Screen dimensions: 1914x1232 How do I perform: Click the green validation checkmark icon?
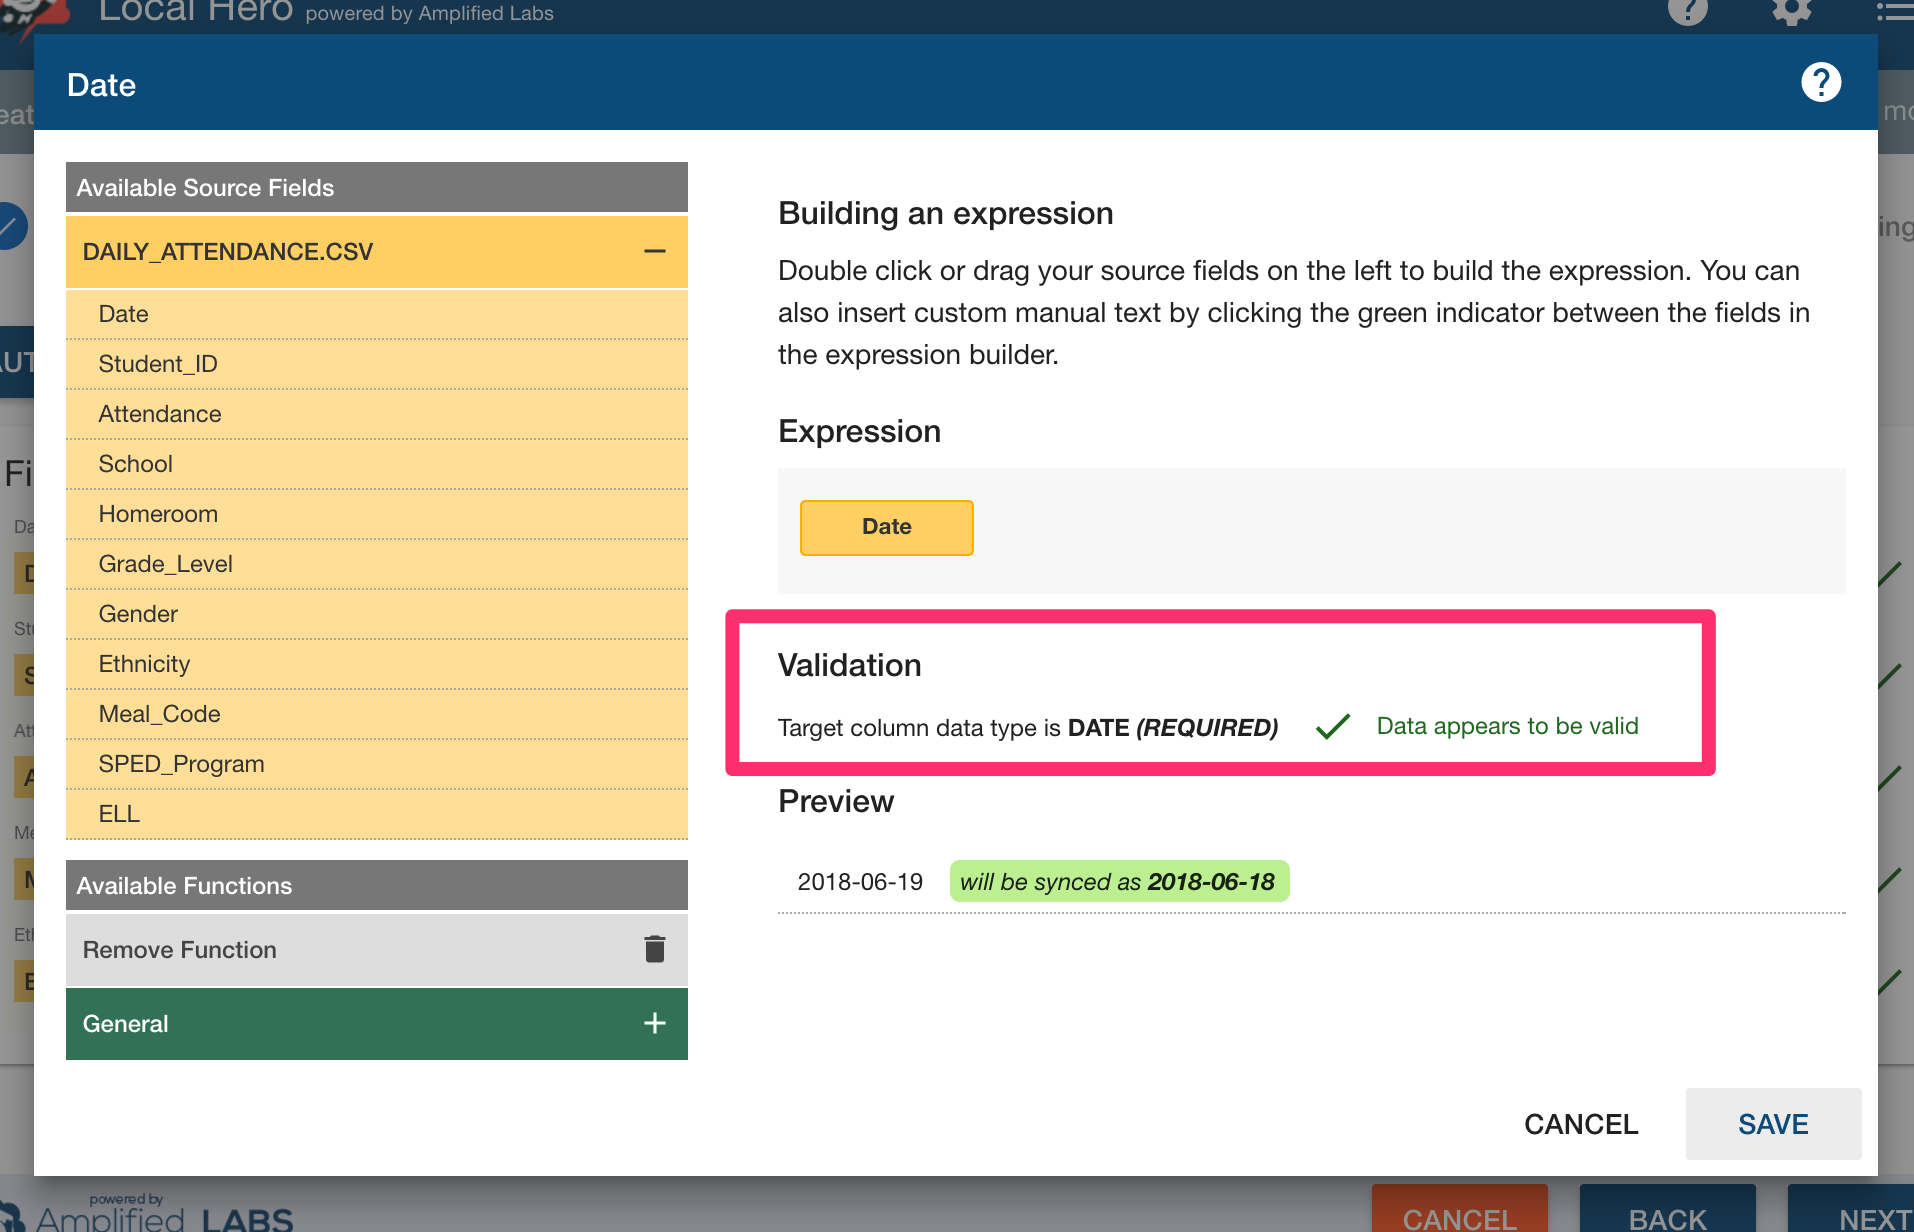[x=1333, y=726]
